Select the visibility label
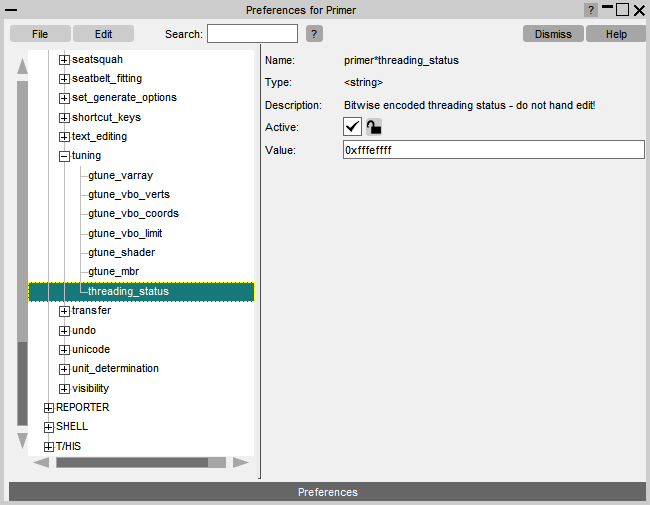650x505 pixels. click(90, 388)
